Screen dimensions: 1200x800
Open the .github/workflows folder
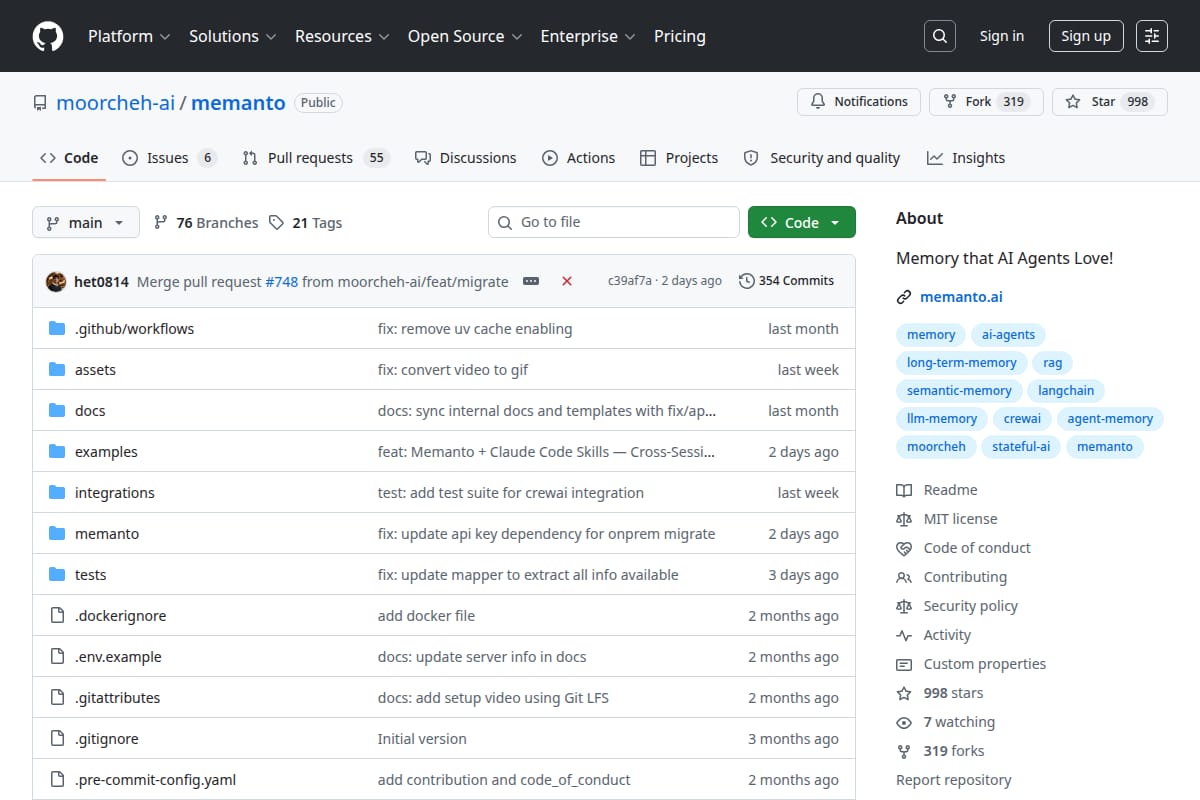click(x=134, y=328)
